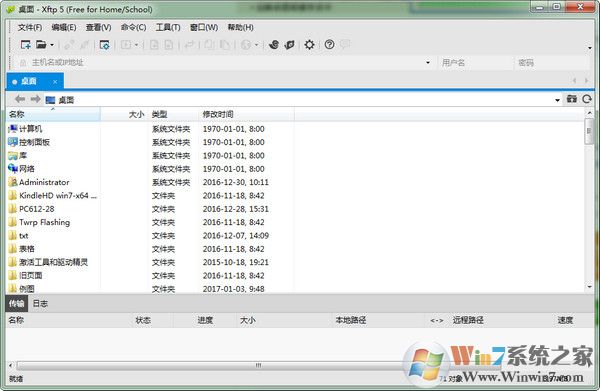The width and height of the screenshot is (600, 391).
Task: Close the 桌面 tab with its x
Action: coord(55,81)
